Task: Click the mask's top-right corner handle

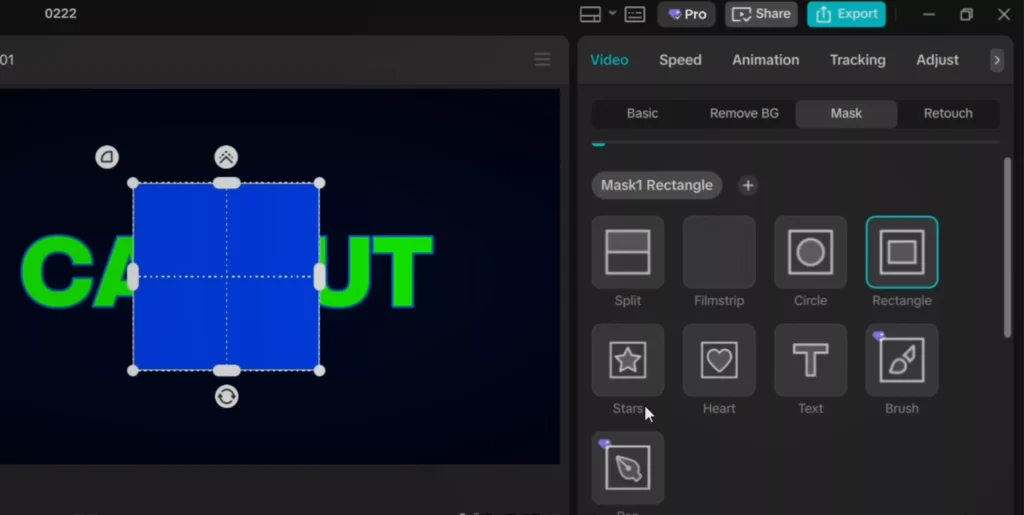Action: [x=319, y=183]
